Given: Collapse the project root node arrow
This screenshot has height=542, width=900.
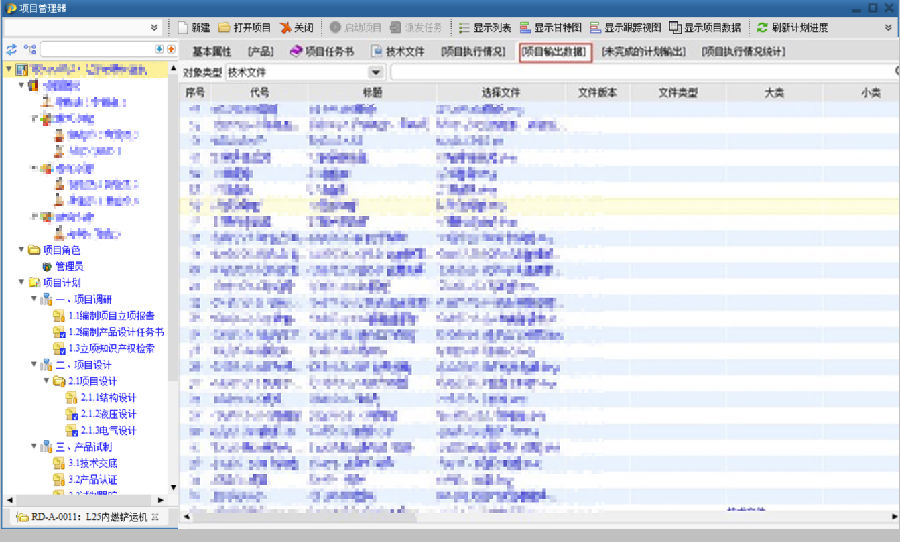Looking at the screenshot, I should (9, 69).
